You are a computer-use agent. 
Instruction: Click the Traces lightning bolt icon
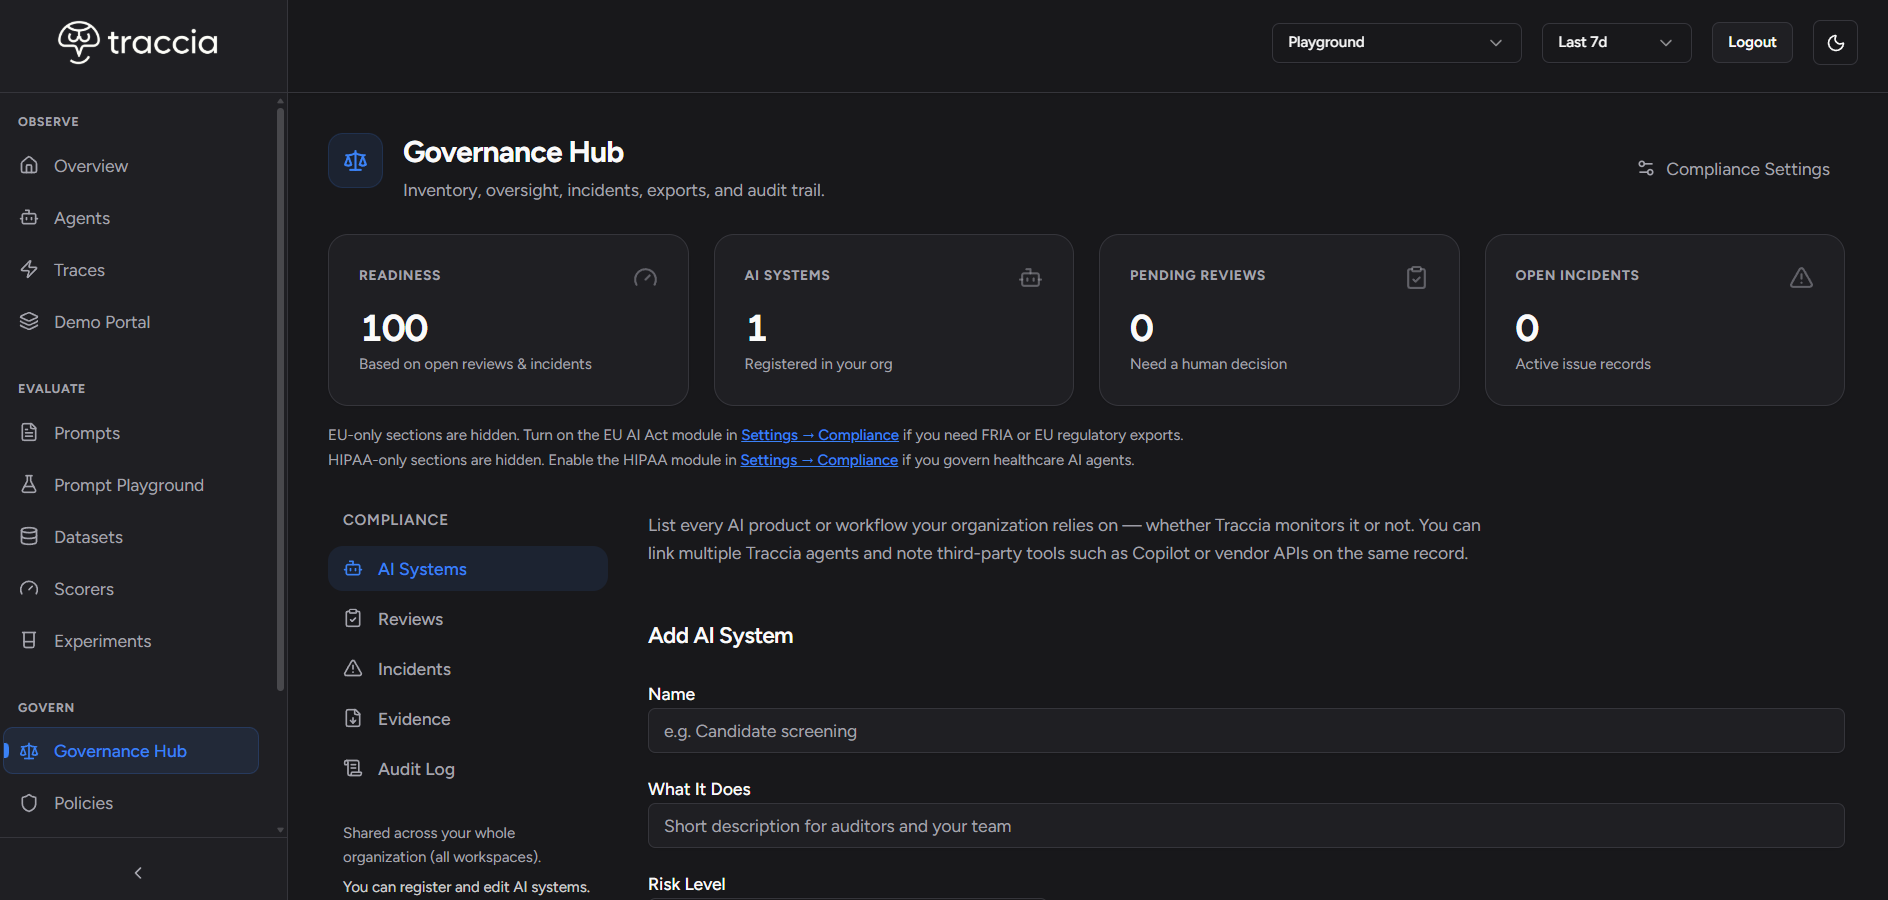(29, 269)
